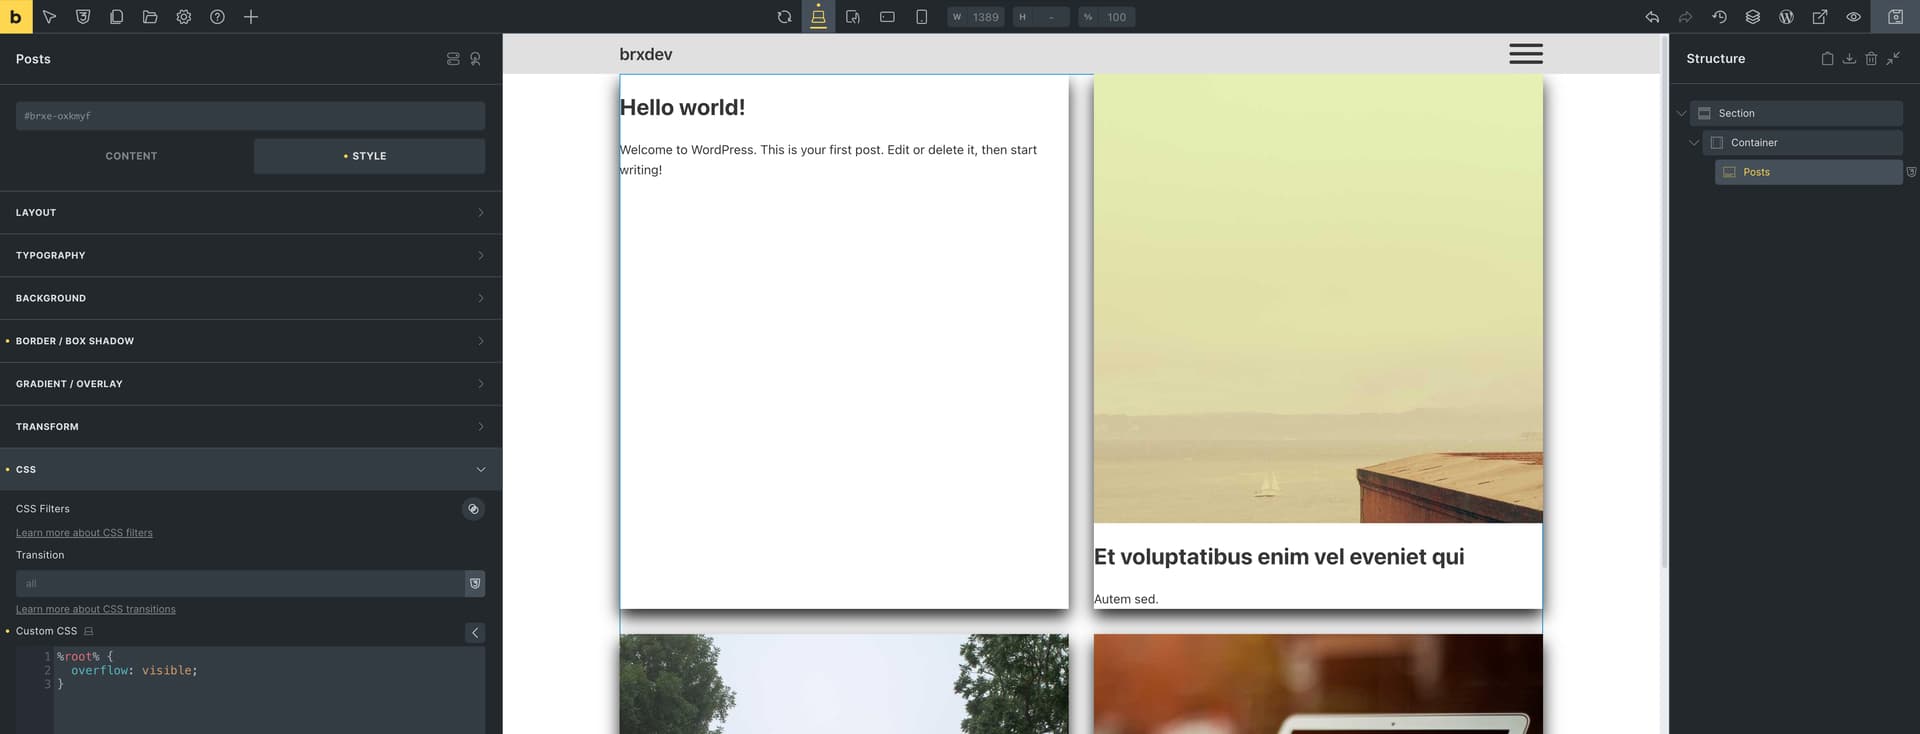Click the stacked panels icon in the Posts header
This screenshot has width=1920, height=734.
(453, 59)
